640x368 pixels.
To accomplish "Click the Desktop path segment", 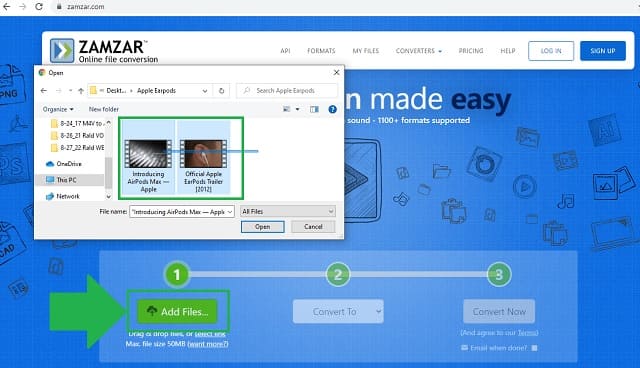I will (116, 91).
